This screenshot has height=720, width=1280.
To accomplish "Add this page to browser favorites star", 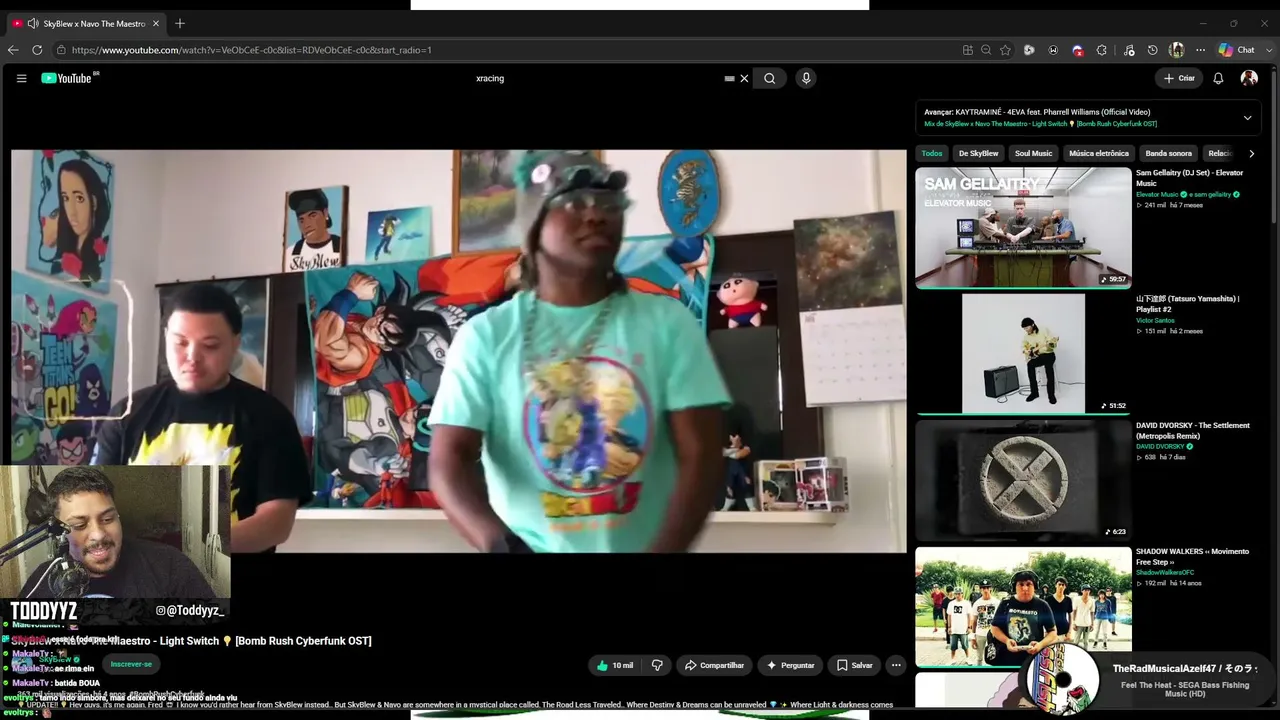I will 1005,50.
